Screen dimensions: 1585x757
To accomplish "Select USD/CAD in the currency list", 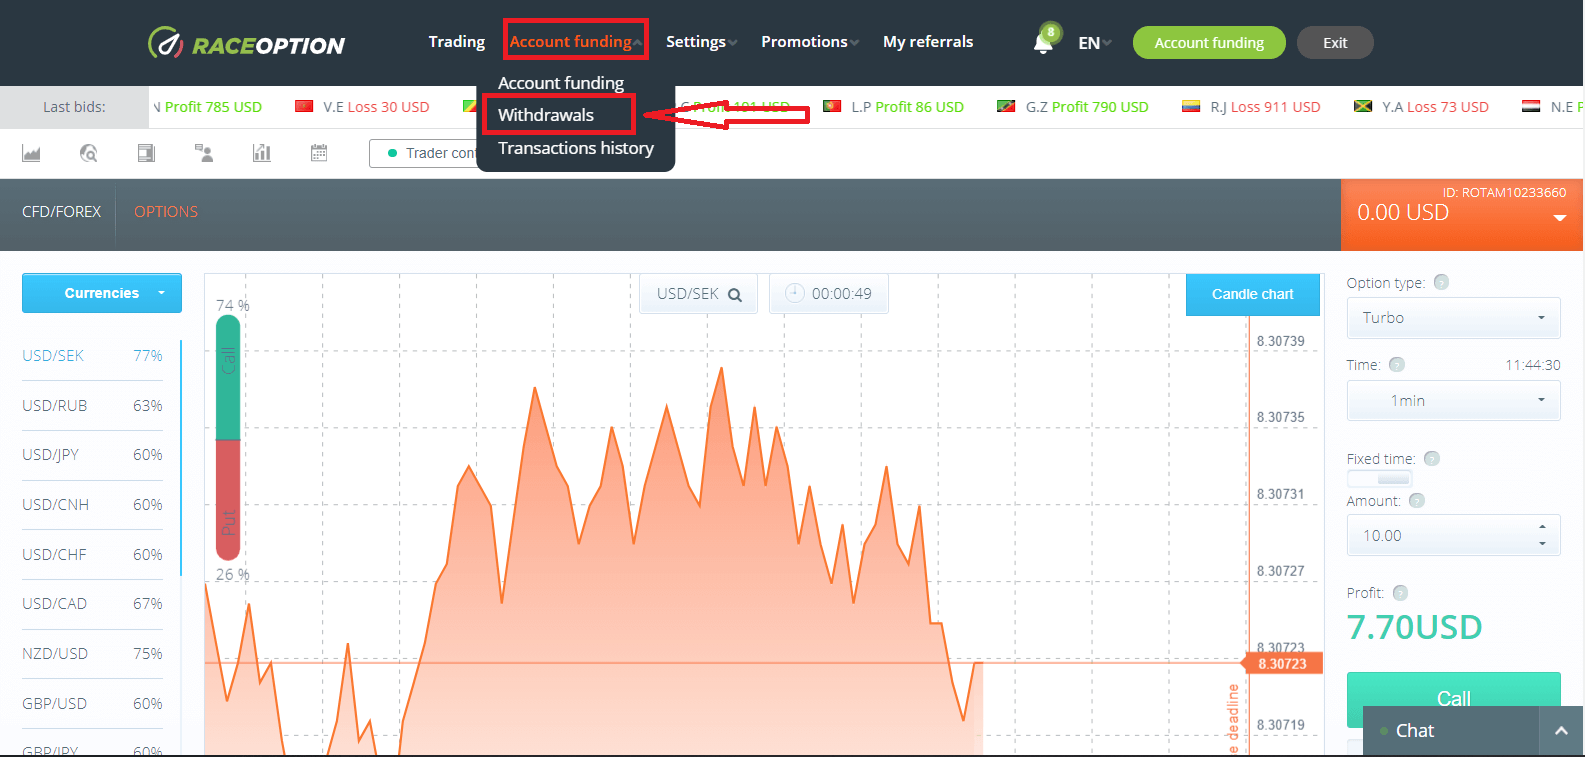I will (x=92, y=604).
